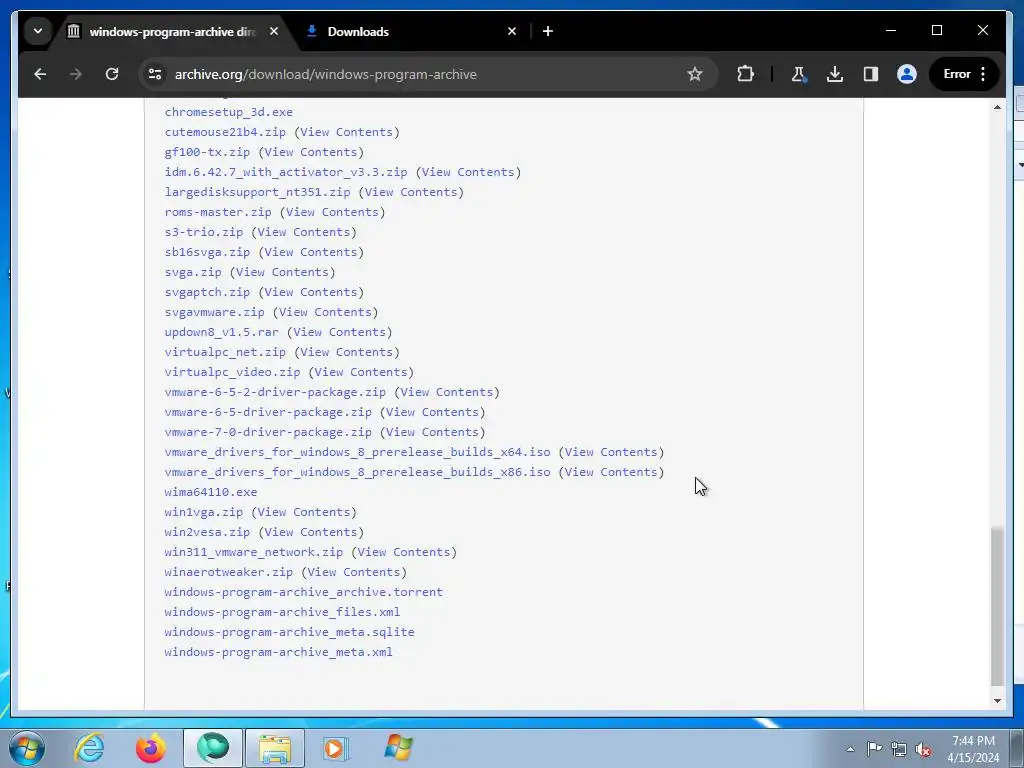Open Chrome three-dot Error menu

(x=965, y=74)
